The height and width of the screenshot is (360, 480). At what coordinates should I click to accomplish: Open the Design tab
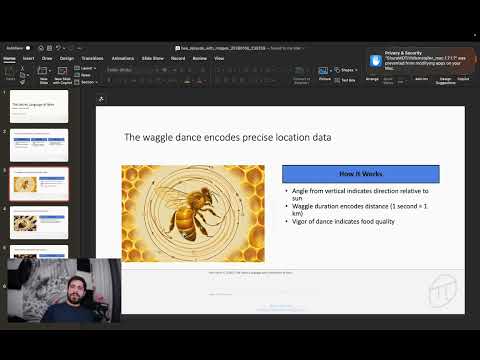point(67,58)
